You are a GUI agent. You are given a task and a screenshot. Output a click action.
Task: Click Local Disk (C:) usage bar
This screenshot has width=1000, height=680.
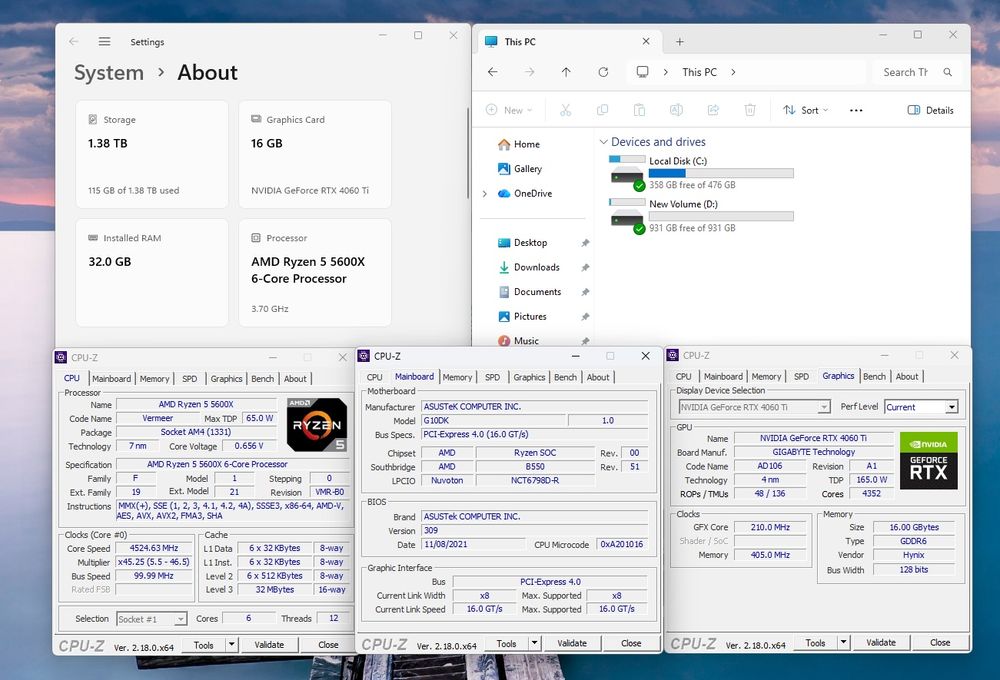721,173
